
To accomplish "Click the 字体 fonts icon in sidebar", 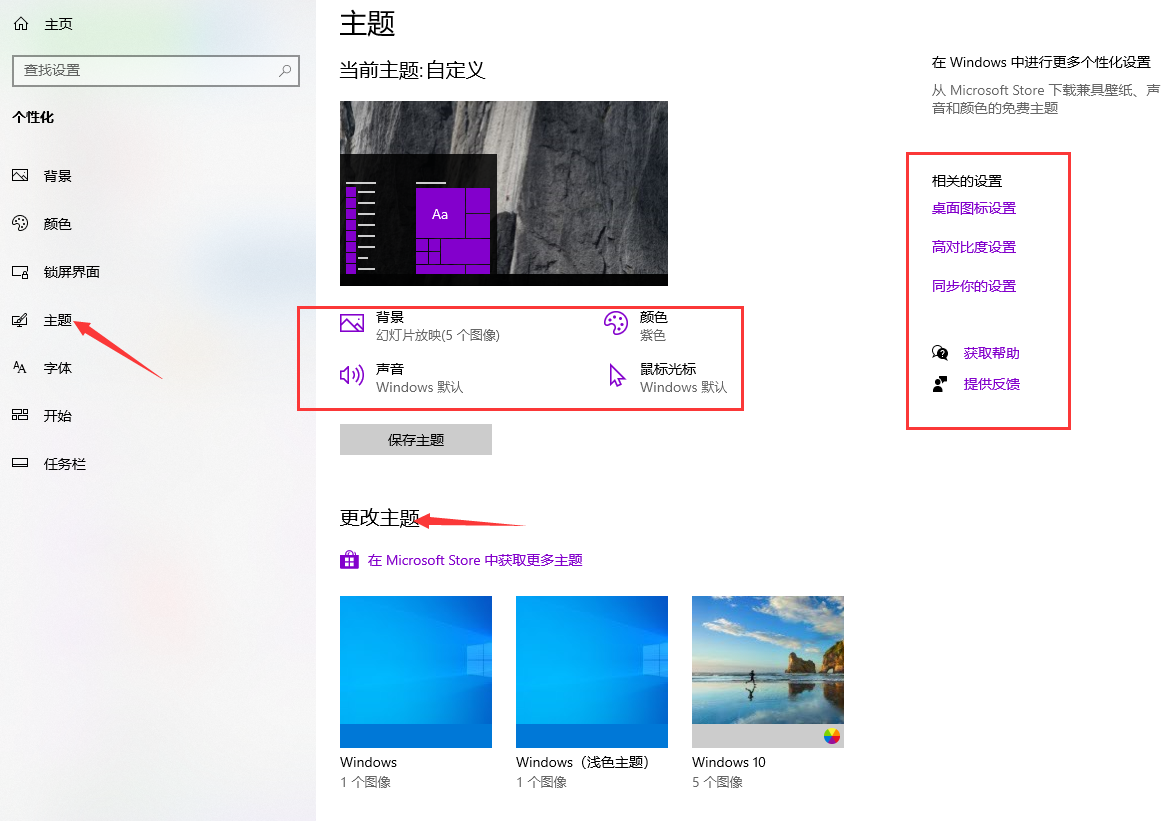I will [x=22, y=367].
